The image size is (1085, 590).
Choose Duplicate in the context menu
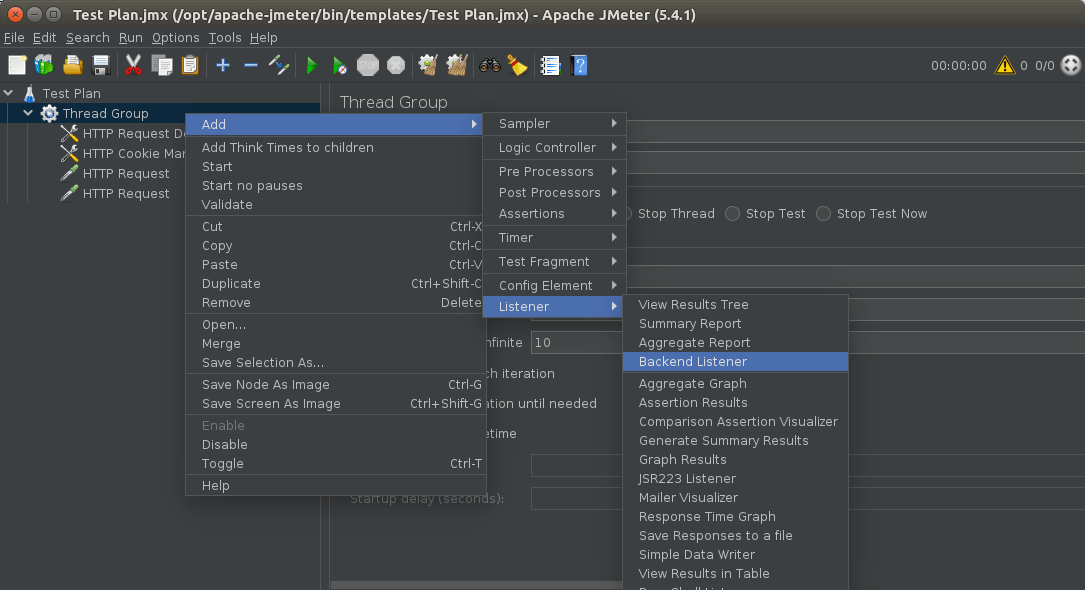click(x=231, y=284)
